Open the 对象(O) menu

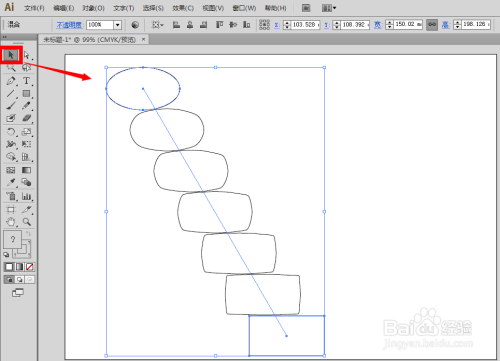coord(93,8)
